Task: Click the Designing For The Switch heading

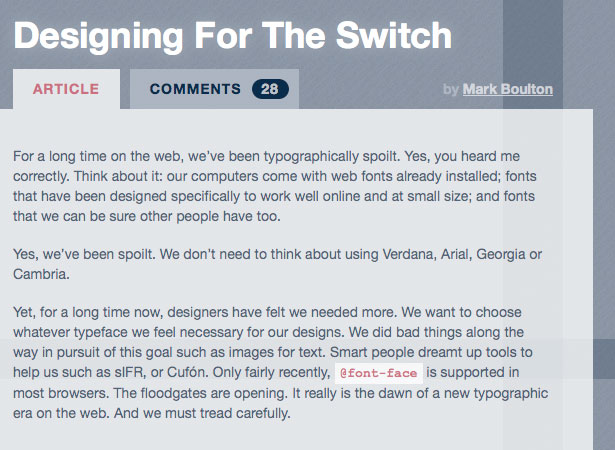Action: point(233,36)
